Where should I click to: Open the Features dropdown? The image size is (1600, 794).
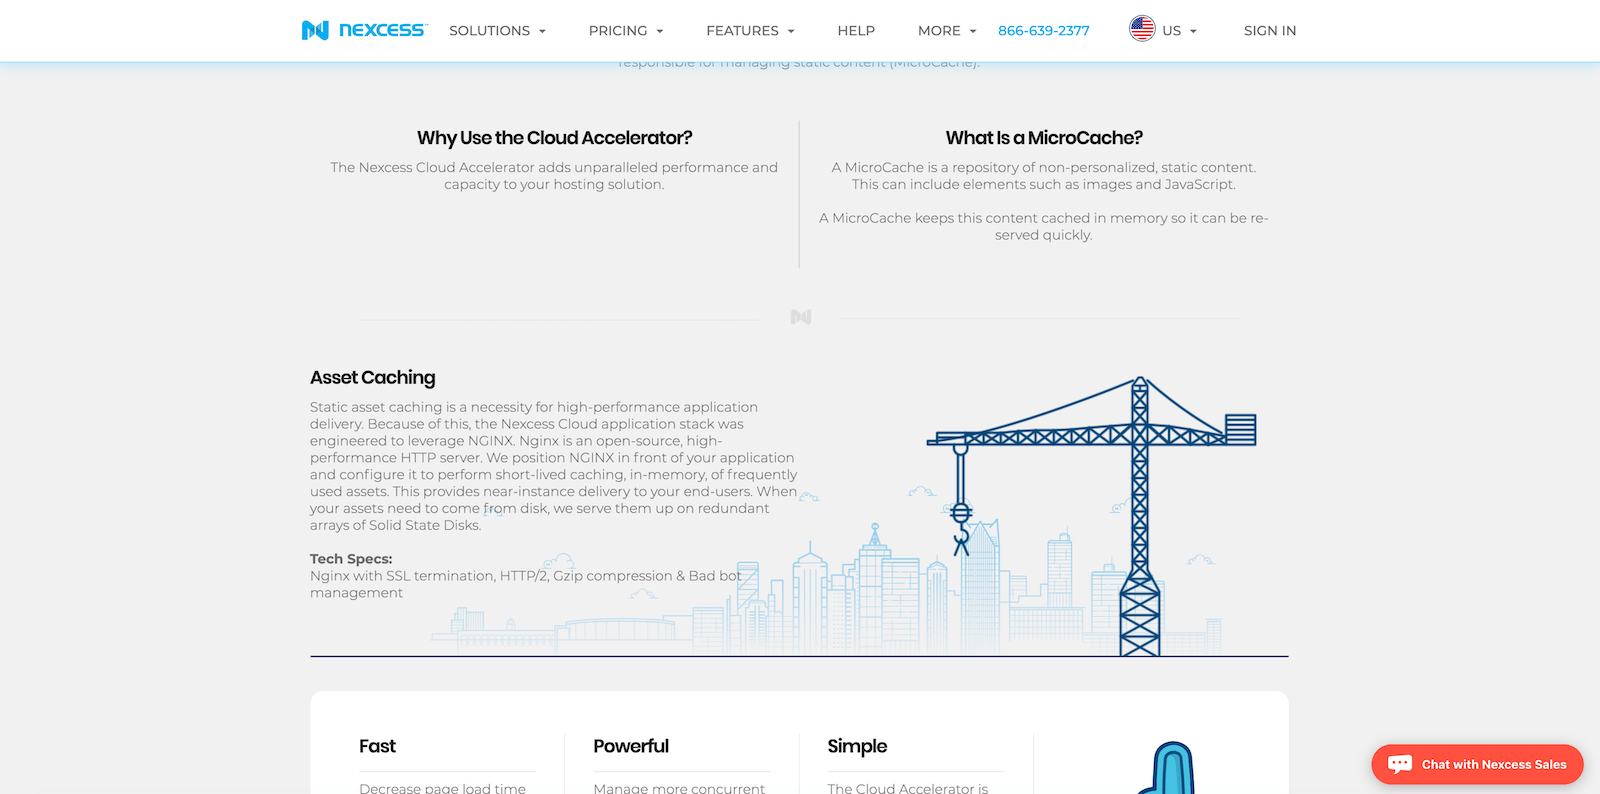(x=750, y=31)
